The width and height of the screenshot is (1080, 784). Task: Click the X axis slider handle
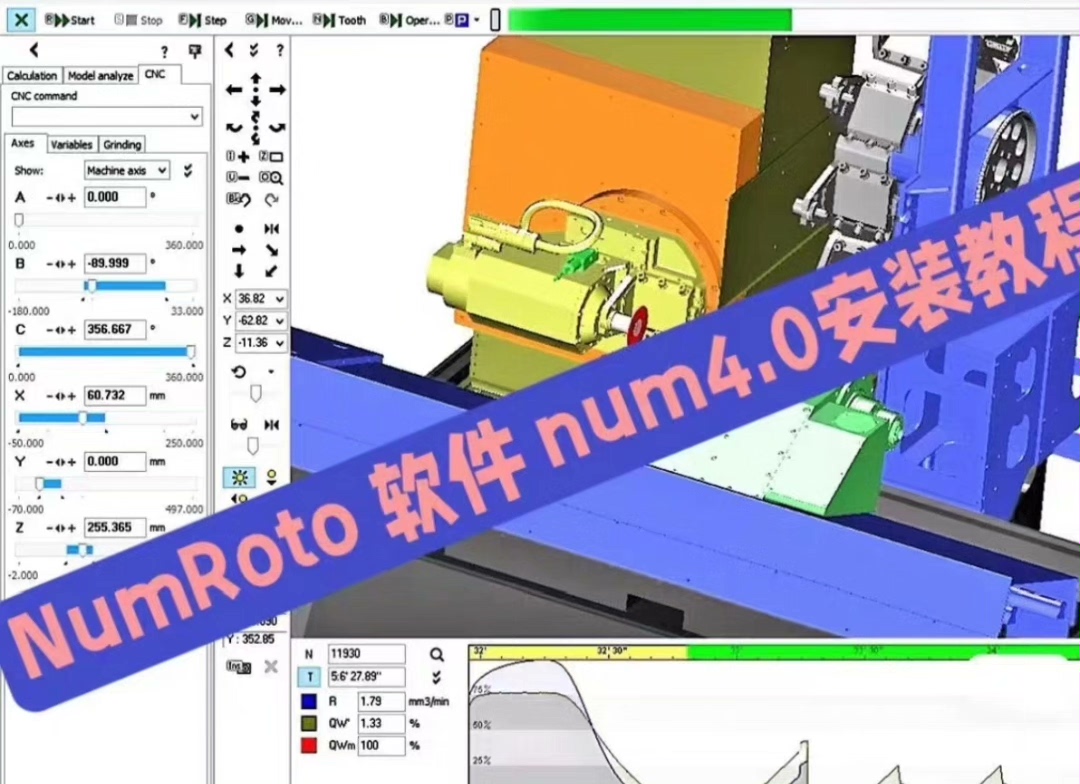pyautogui.click(x=83, y=417)
